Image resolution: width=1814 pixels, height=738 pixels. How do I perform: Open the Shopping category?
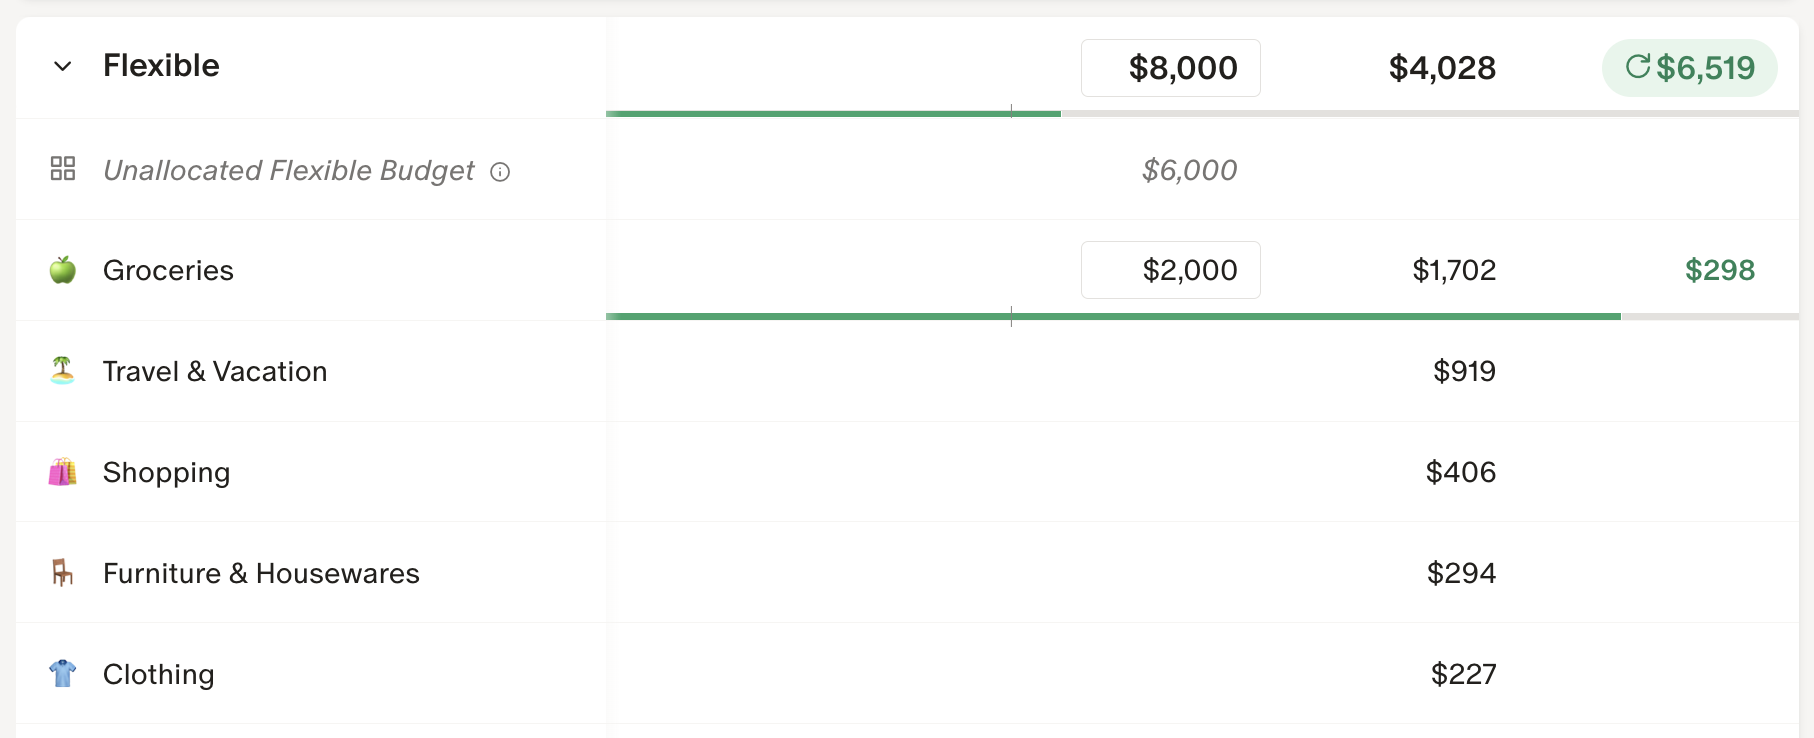coord(166,472)
